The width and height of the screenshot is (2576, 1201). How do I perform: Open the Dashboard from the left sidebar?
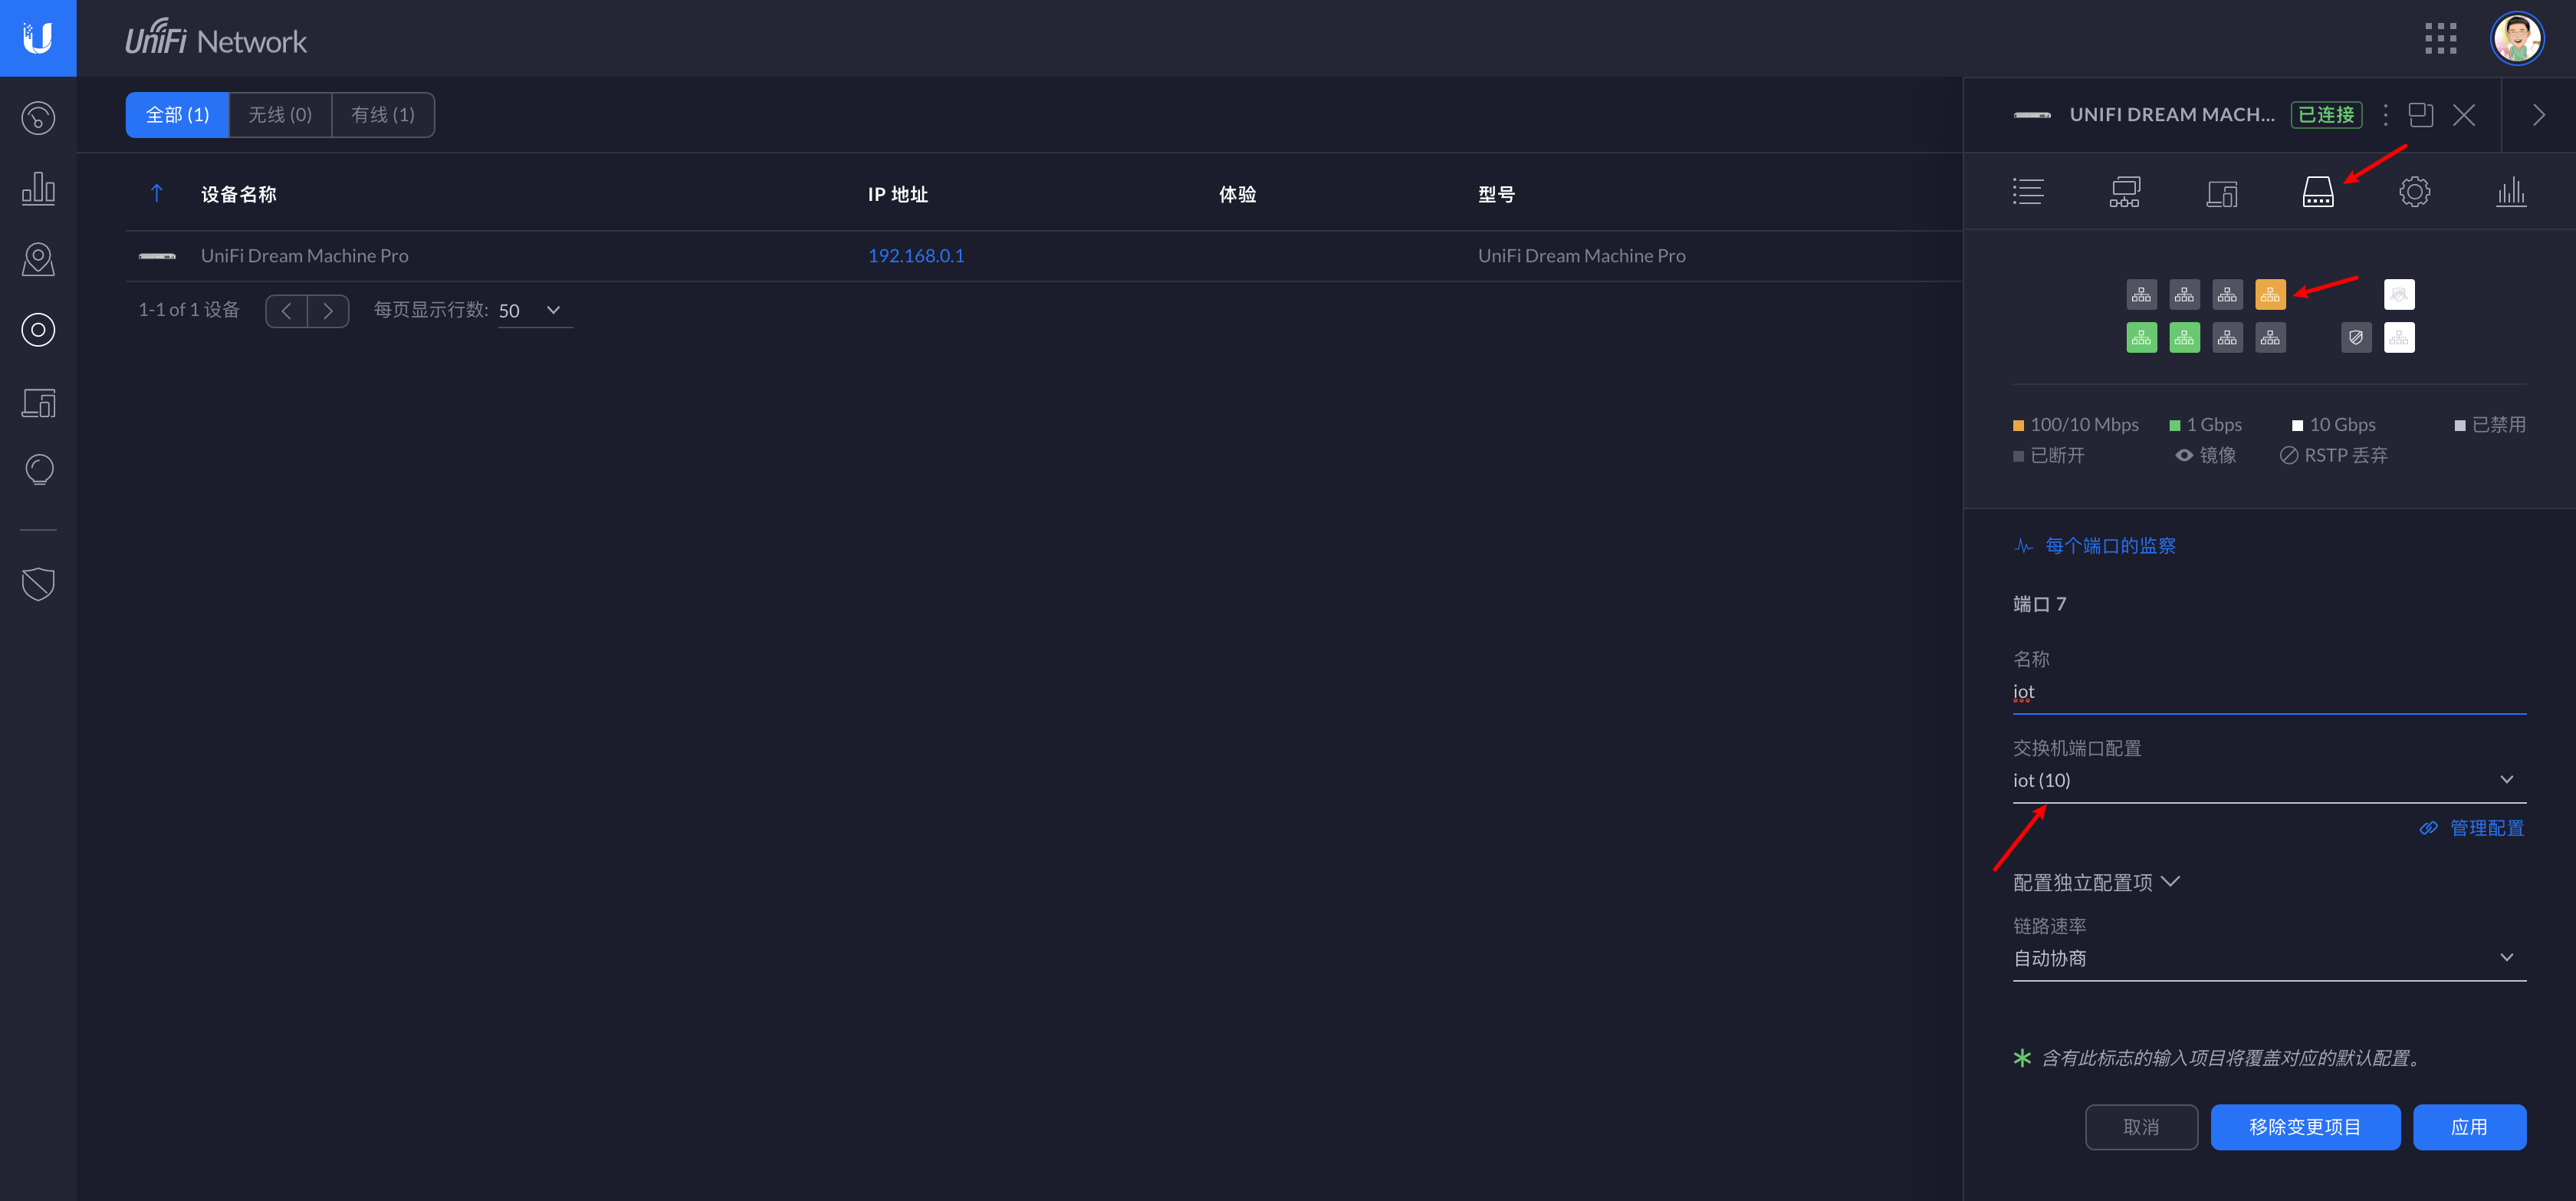pyautogui.click(x=38, y=118)
